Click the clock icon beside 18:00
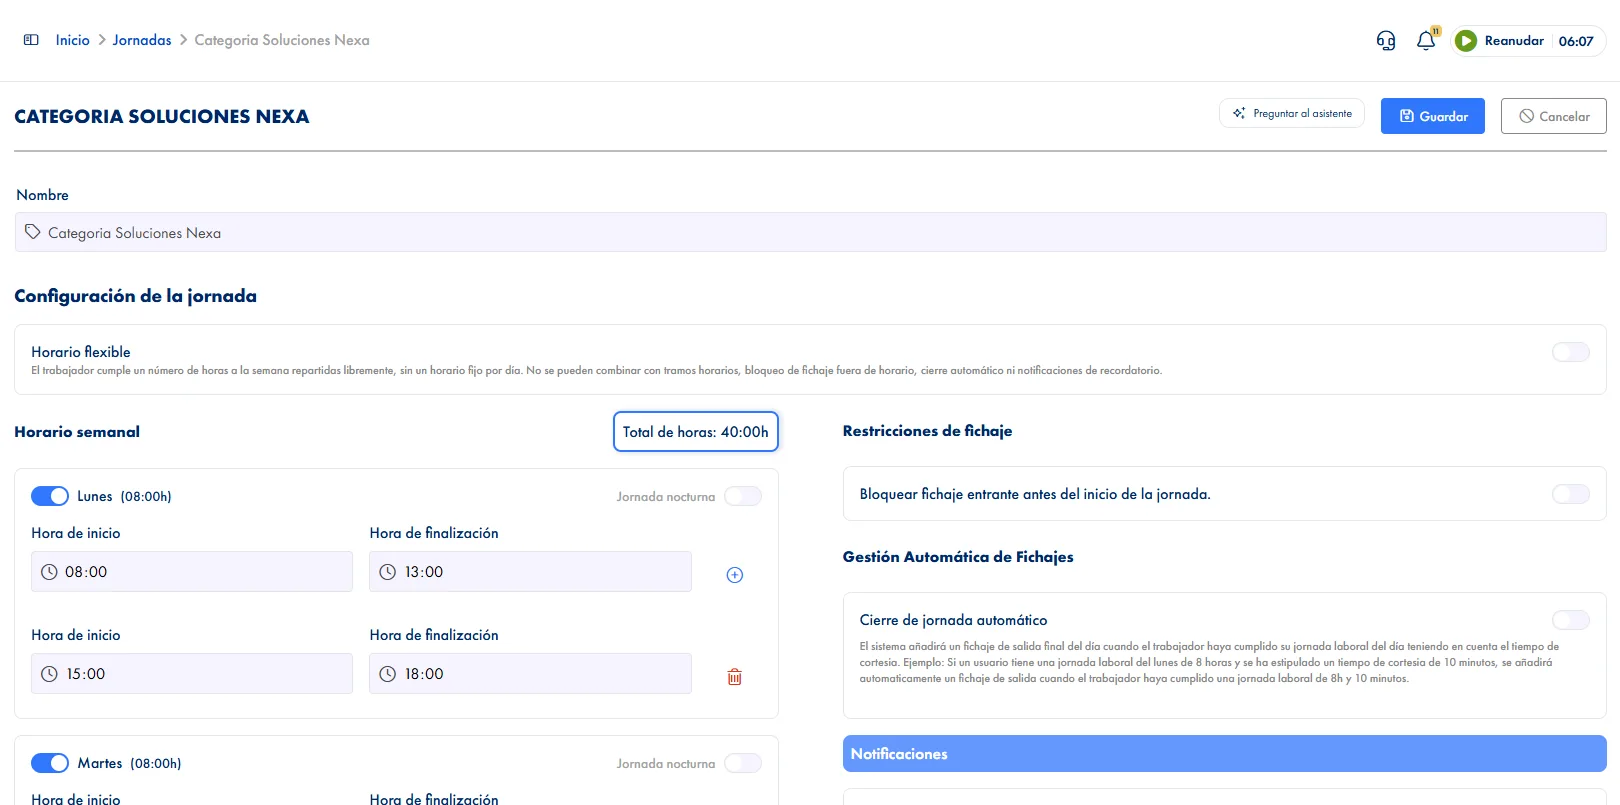1620x805 pixels. (x=388, y=674)
